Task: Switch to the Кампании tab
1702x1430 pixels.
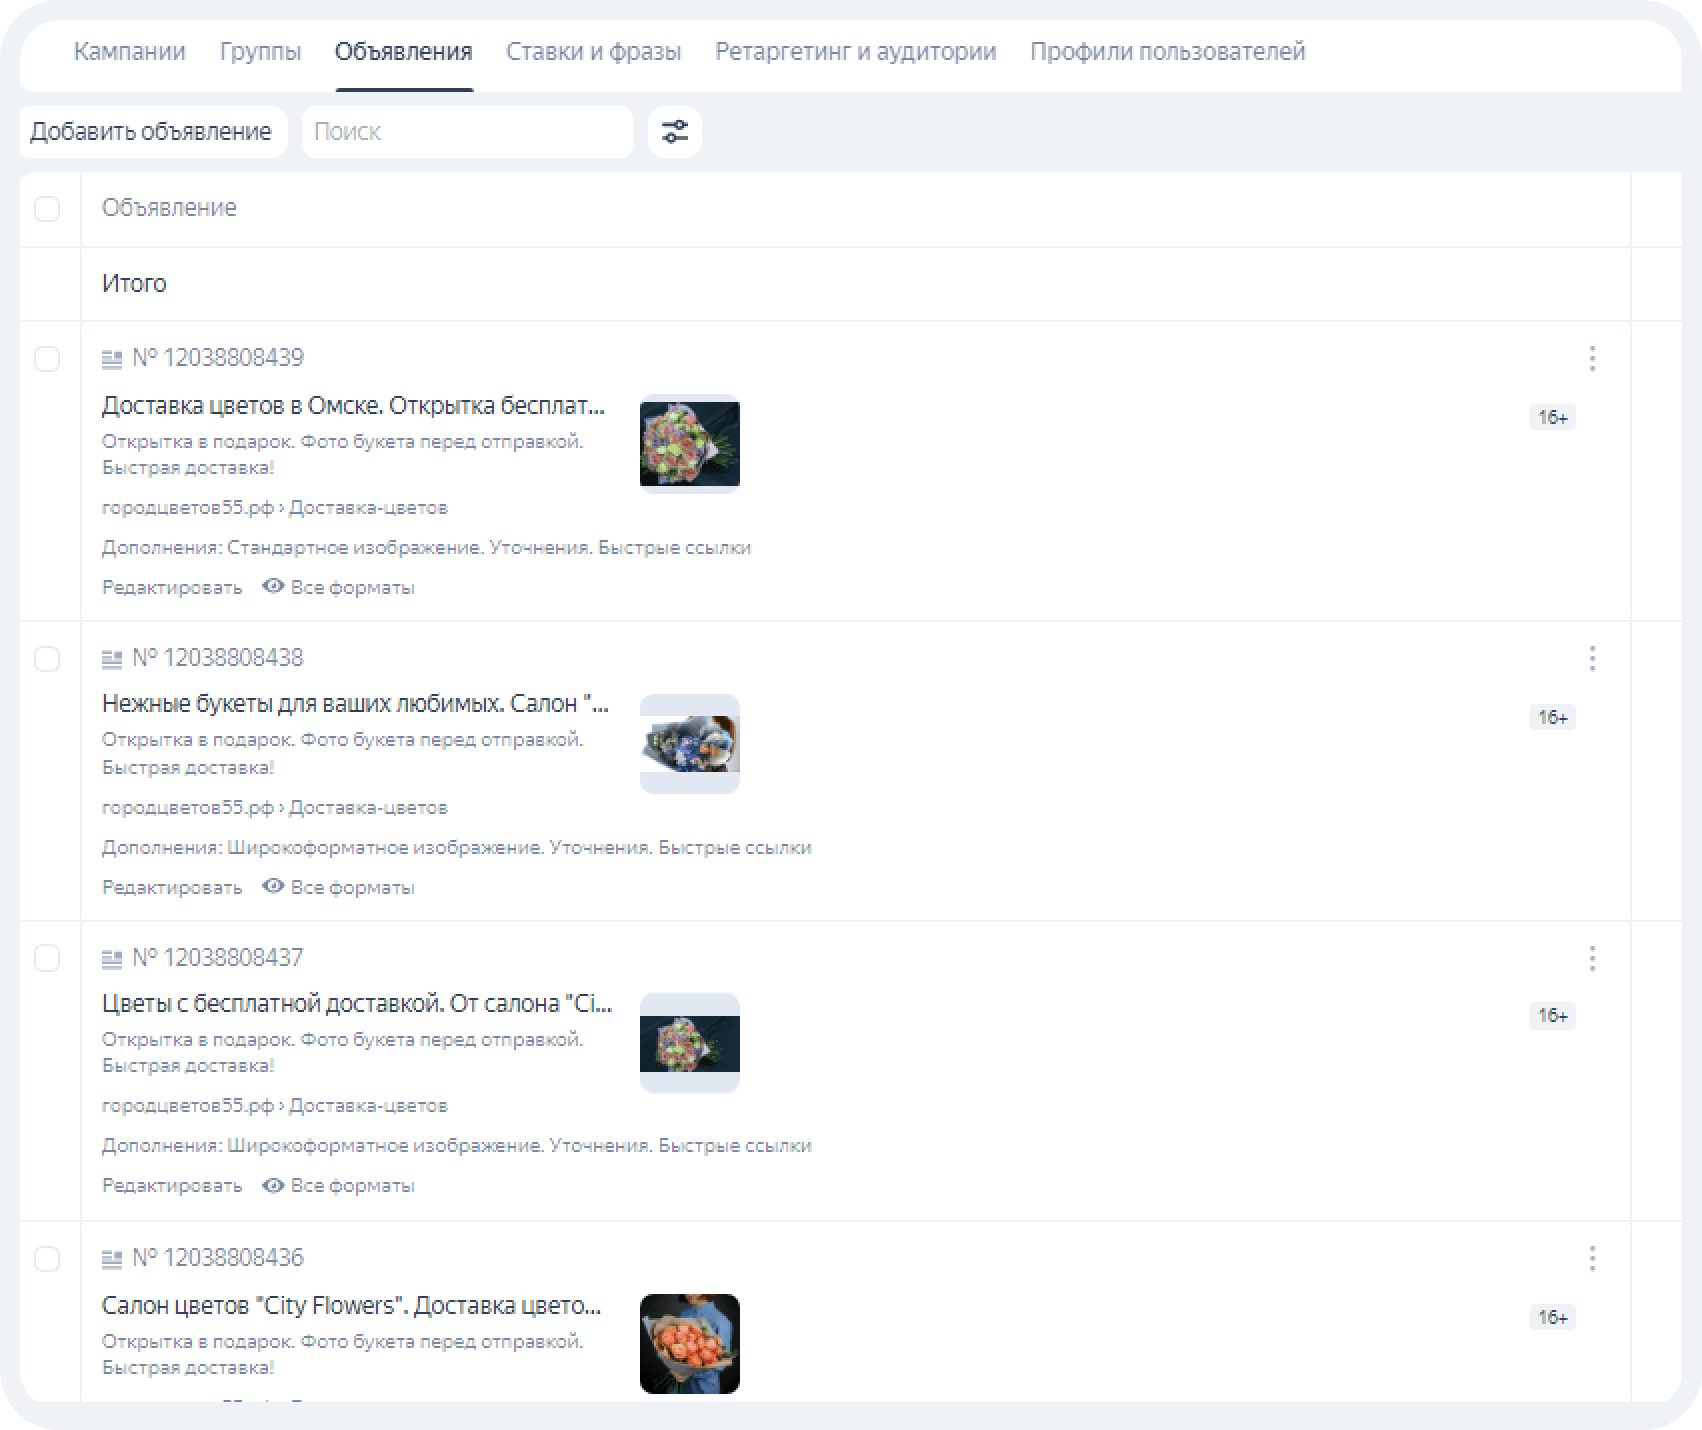Action: click(130, 52)
